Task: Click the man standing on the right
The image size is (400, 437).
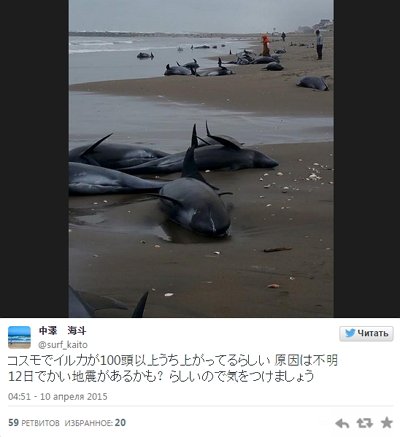Action: 319,44
